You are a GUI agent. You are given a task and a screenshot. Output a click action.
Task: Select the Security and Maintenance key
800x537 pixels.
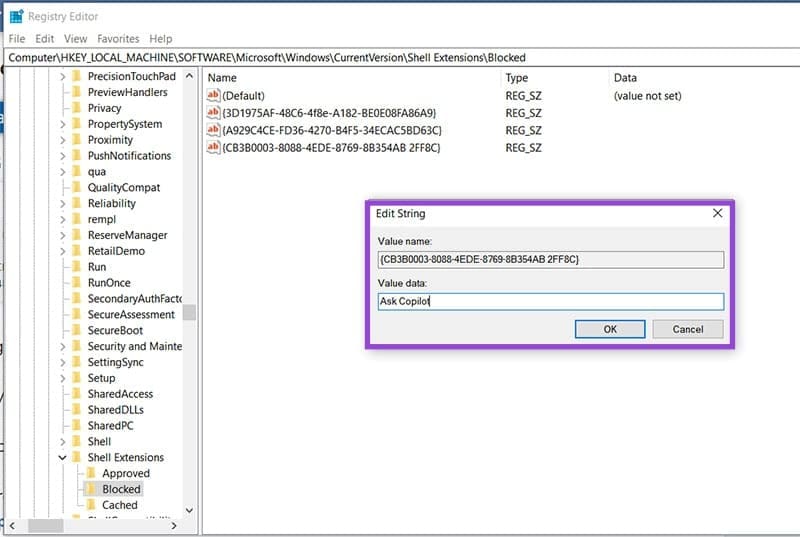click(135, 346)
